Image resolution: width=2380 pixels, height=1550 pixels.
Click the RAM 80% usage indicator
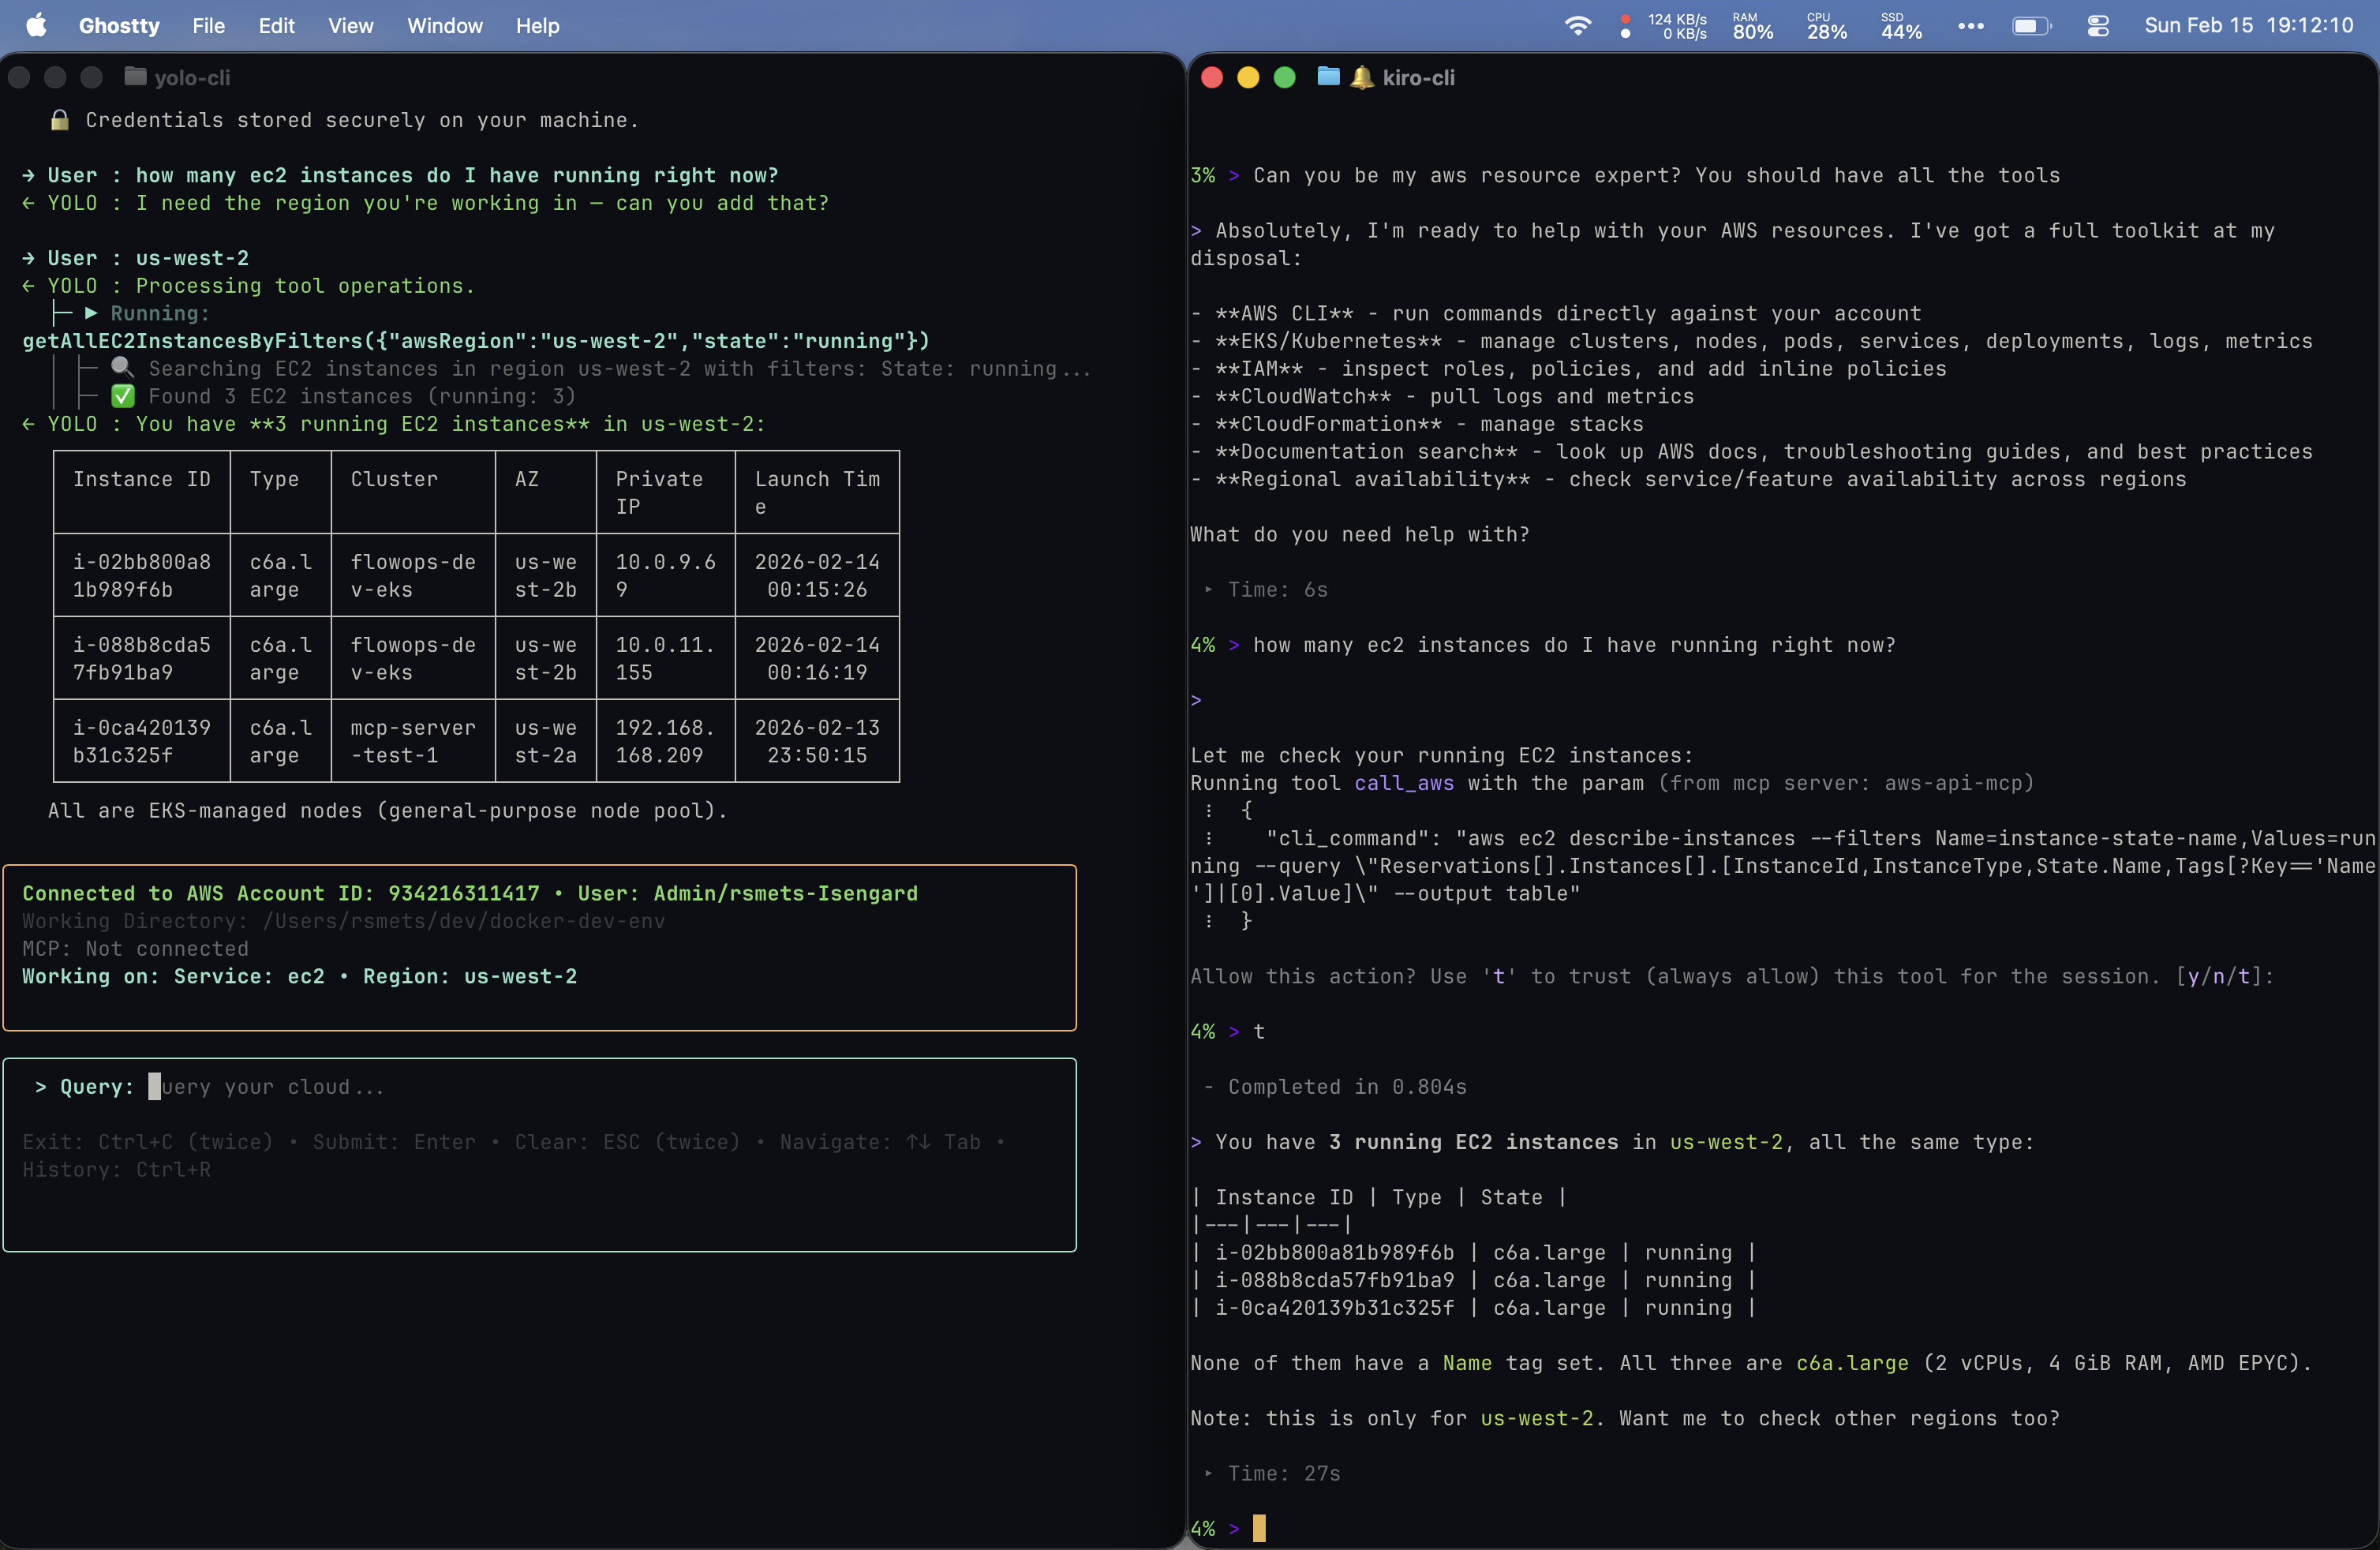[1750, 25]
